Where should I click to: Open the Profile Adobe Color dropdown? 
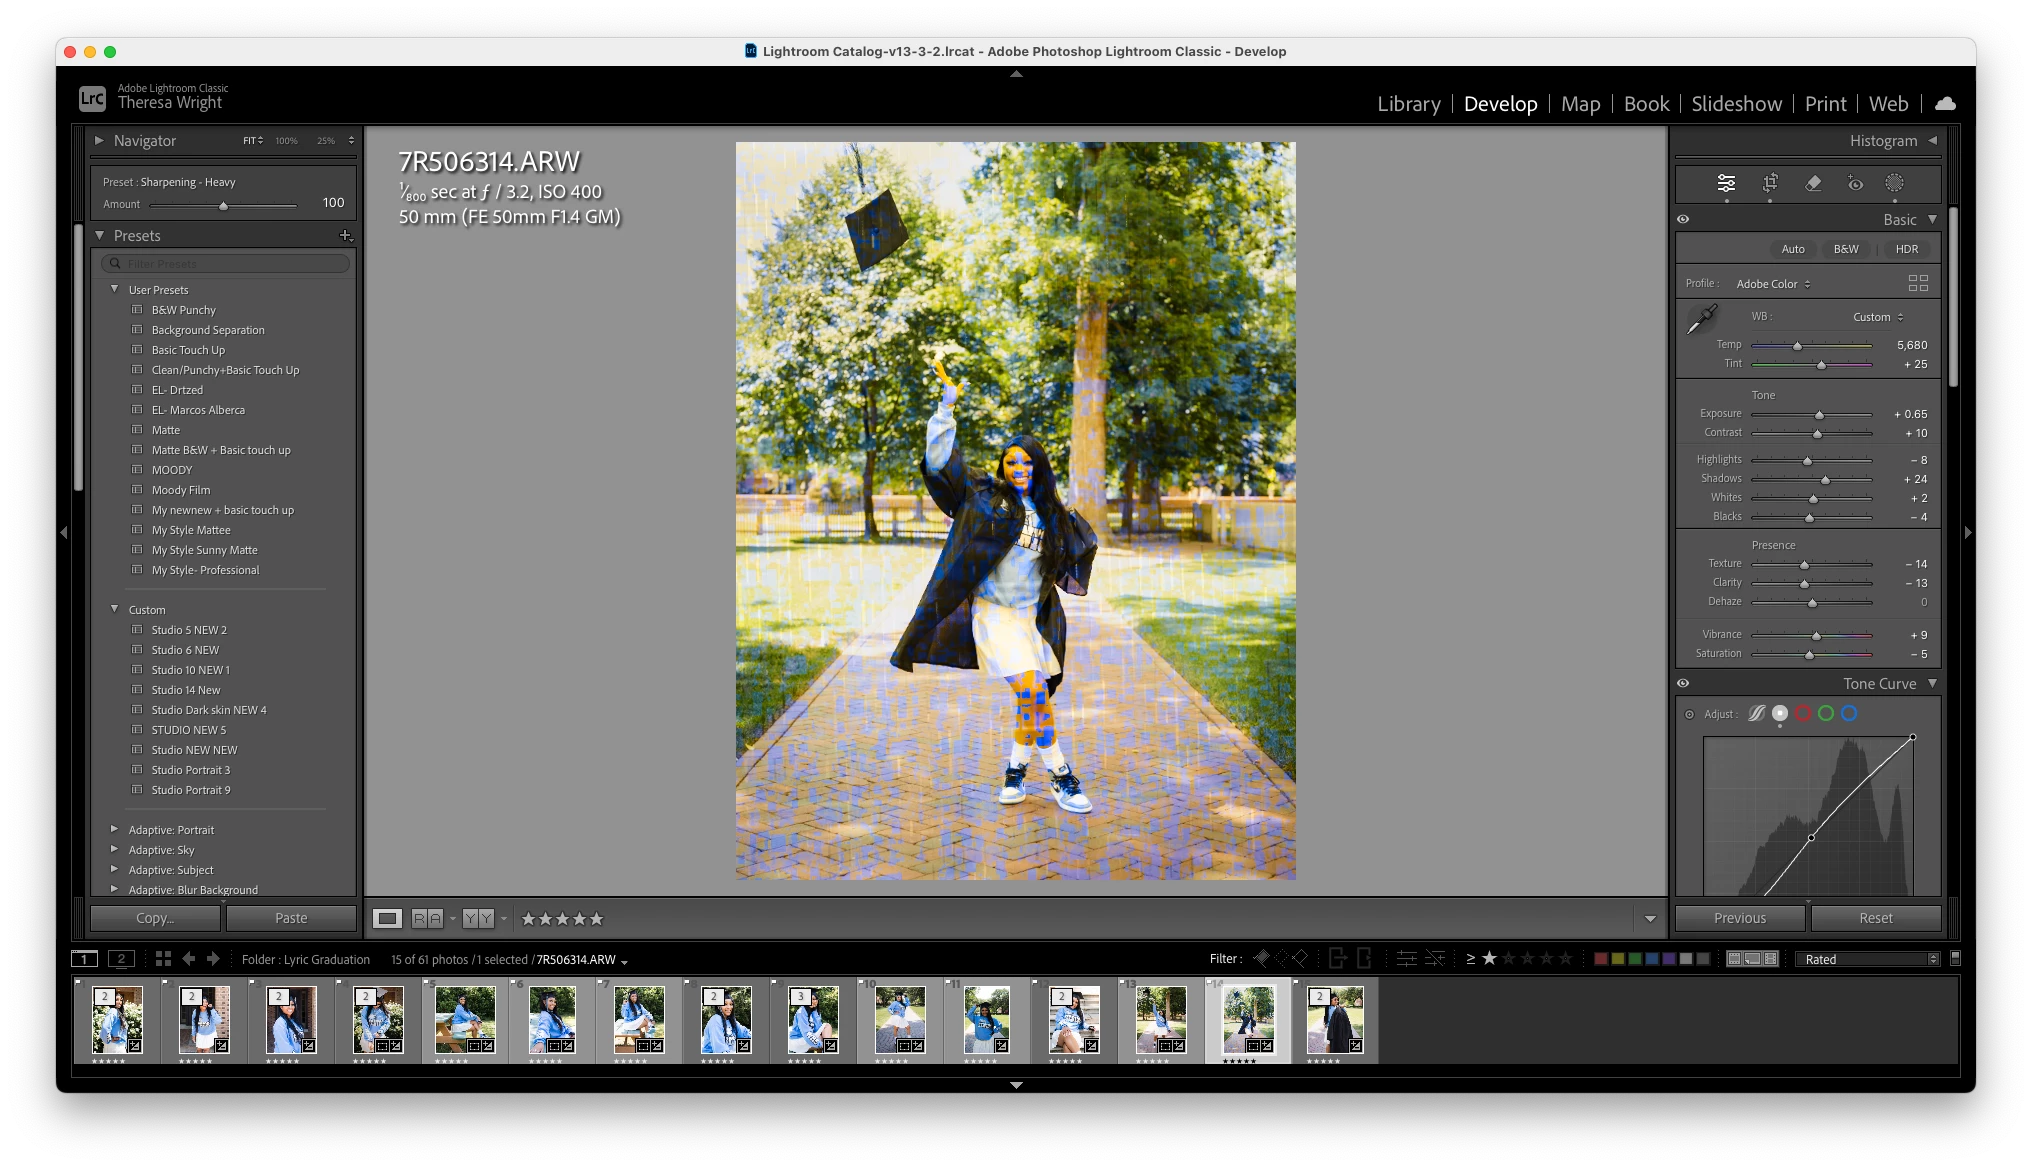[x=1773, y=284]
